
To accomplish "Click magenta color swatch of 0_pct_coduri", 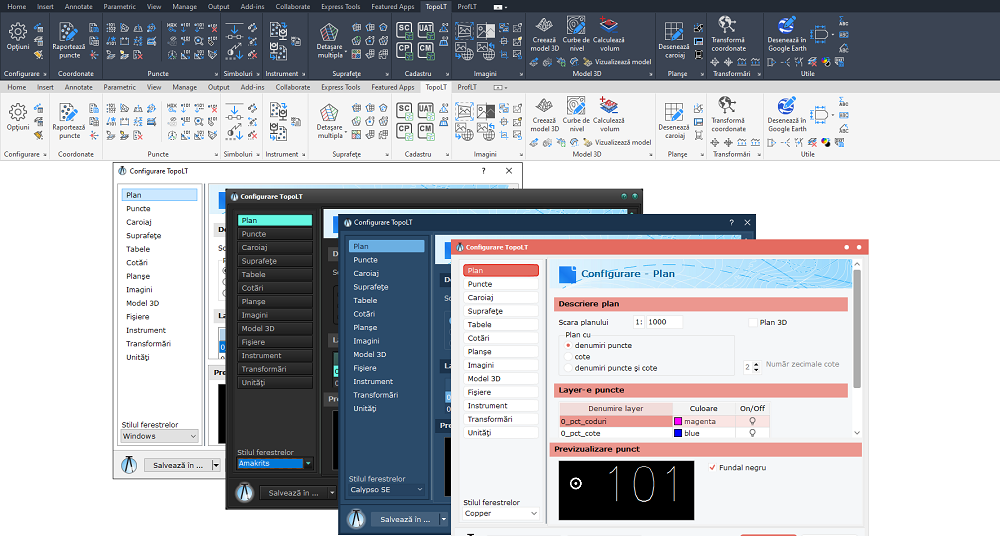I will [x=679, y=421].
